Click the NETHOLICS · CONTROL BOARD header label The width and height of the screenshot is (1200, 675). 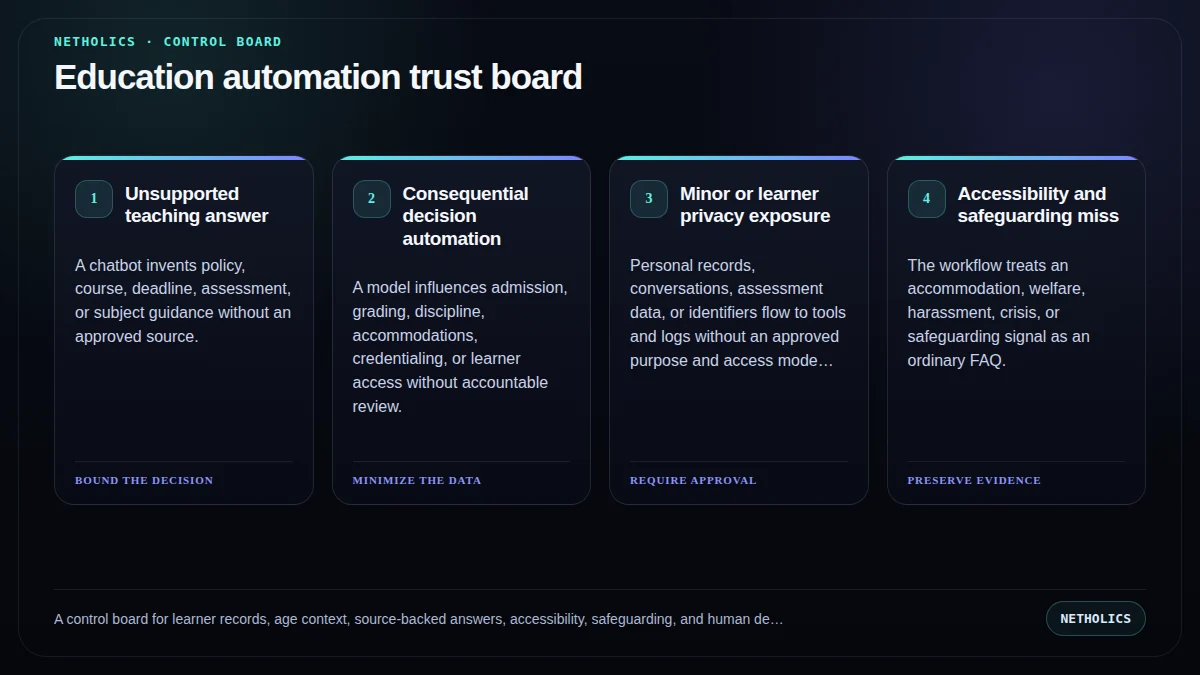[x=168, y=42]
